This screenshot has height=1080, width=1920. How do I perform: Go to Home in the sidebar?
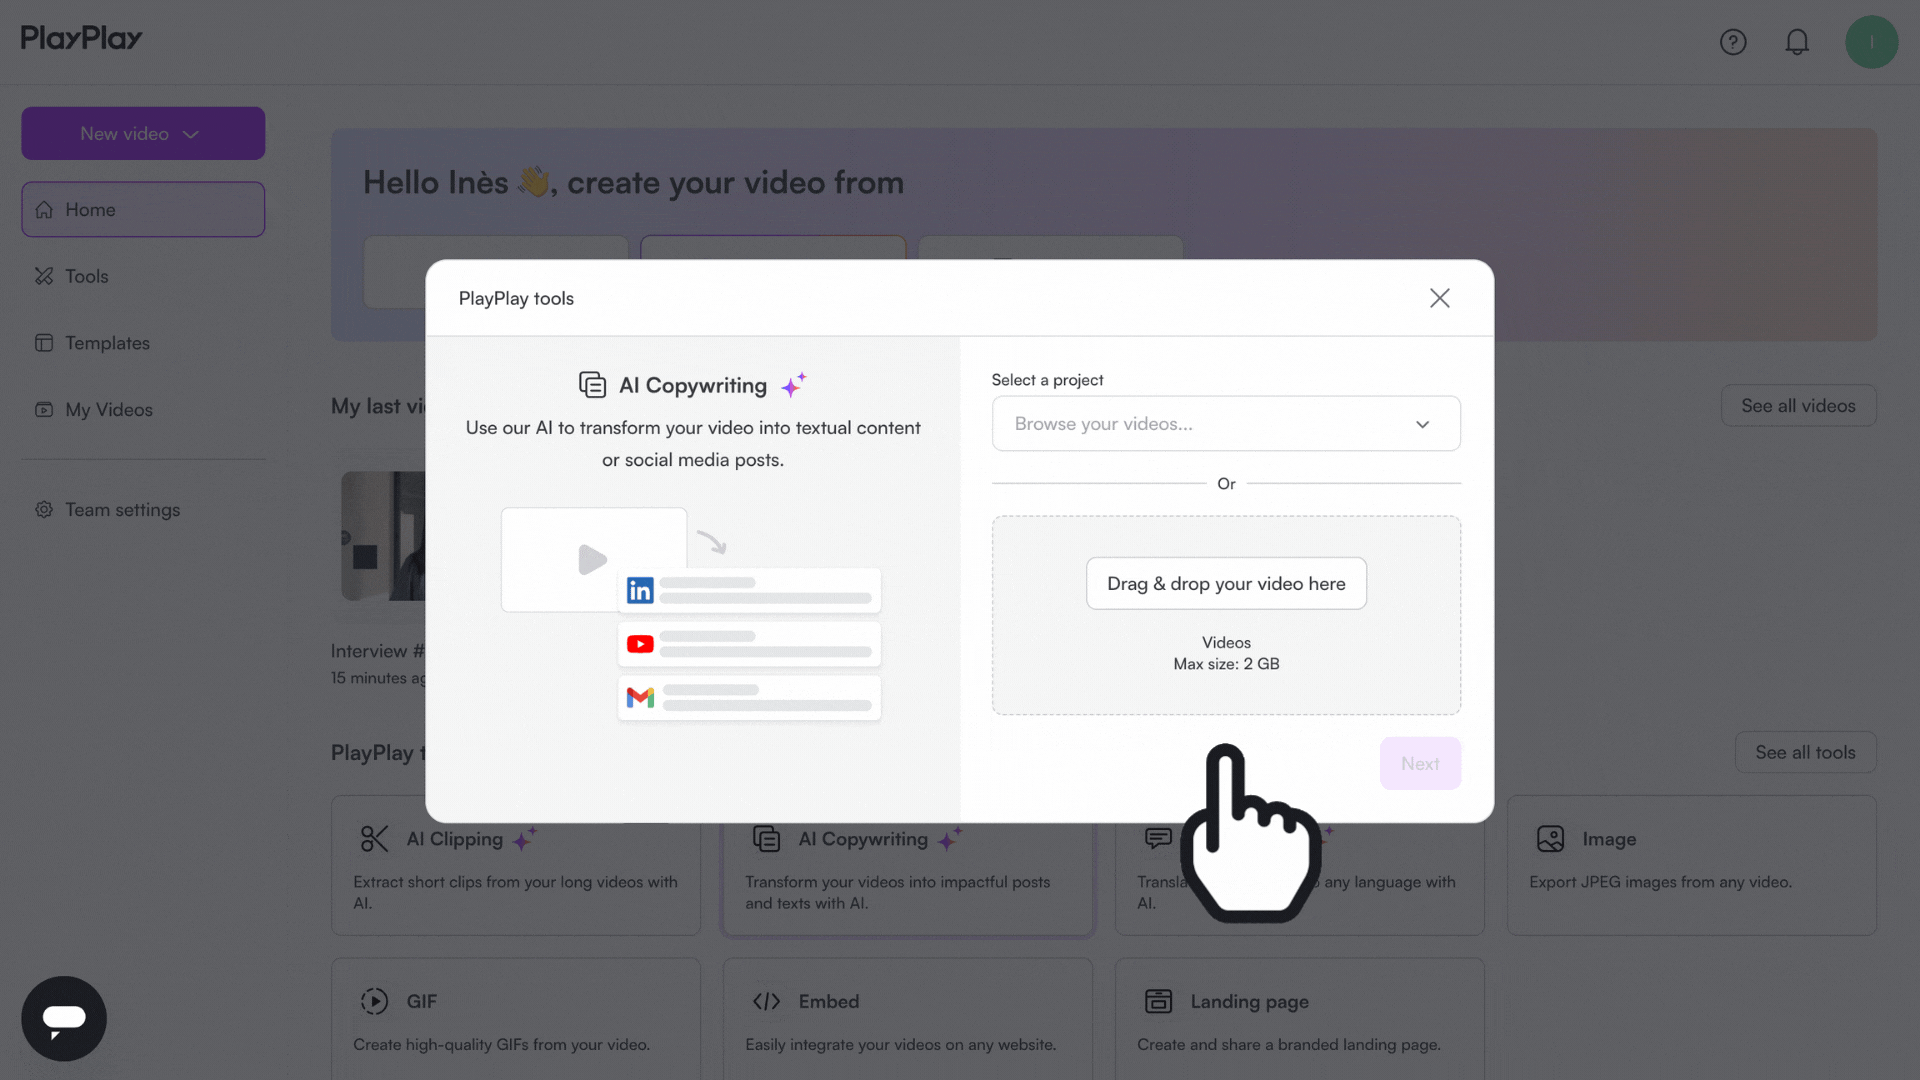tap(143, 209)
